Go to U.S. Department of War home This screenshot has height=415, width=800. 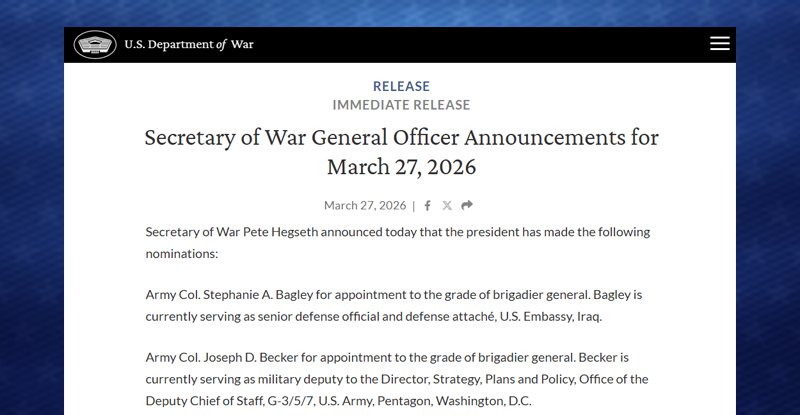click(188, 44)
